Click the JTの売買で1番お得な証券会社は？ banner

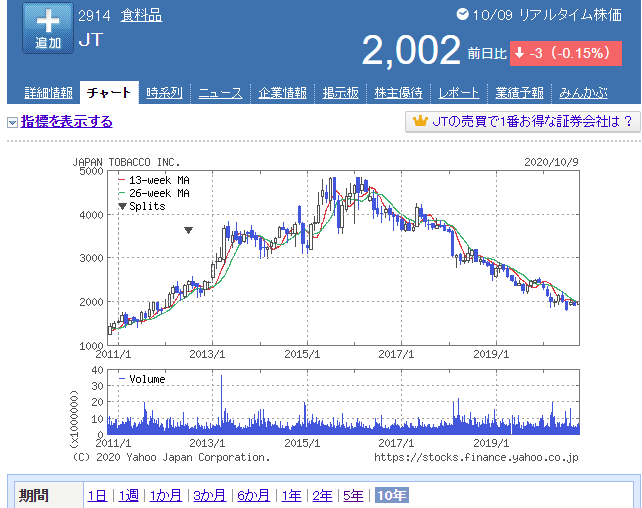click(523, 122)
